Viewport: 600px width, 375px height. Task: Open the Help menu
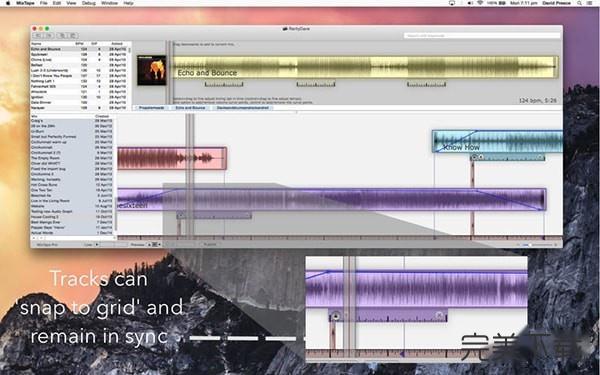(129, 3)
